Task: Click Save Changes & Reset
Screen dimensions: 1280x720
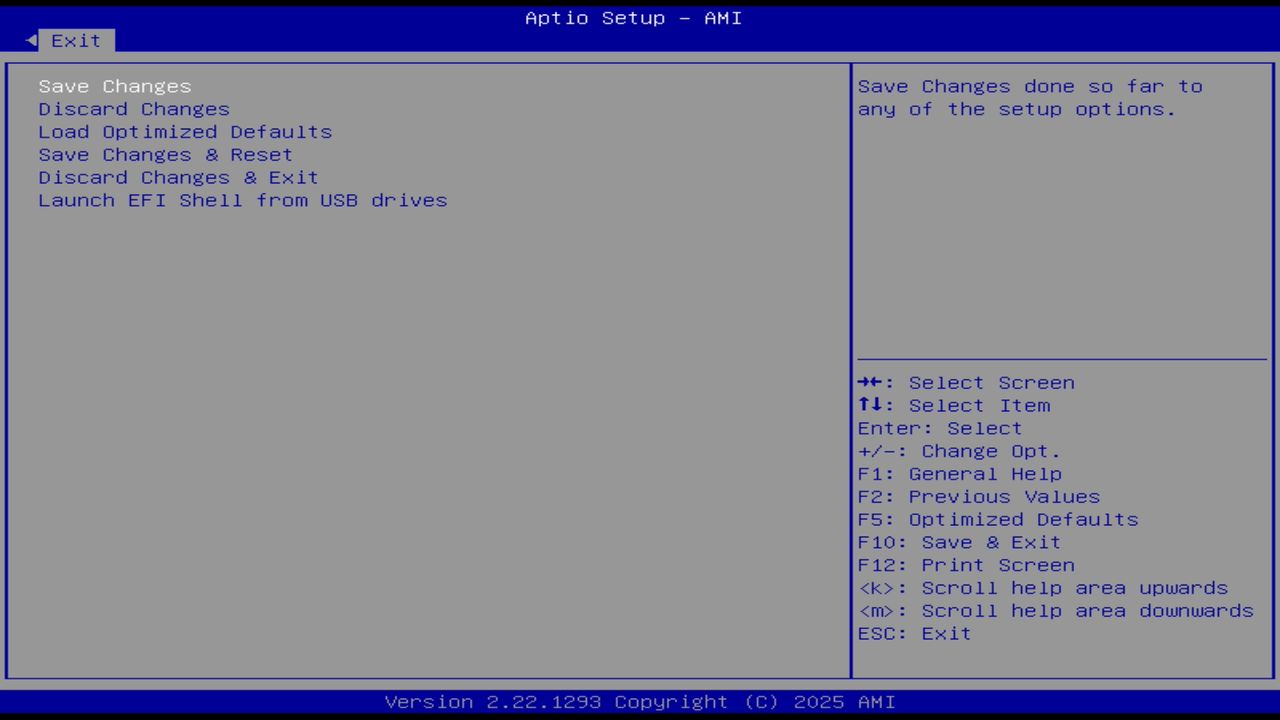Action: pyautogui.click(x=165, y=154)
